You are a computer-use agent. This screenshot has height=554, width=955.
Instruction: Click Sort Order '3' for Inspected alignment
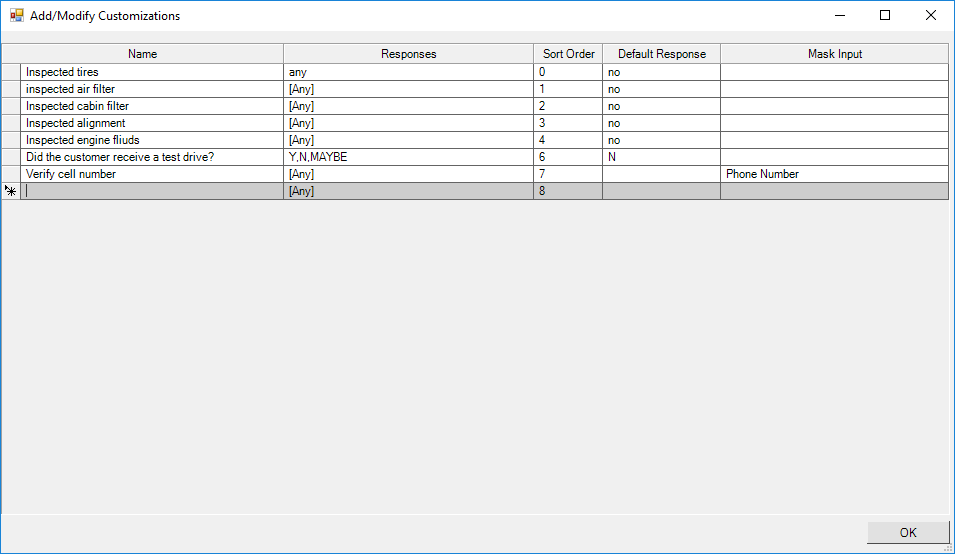pos(568,123)
